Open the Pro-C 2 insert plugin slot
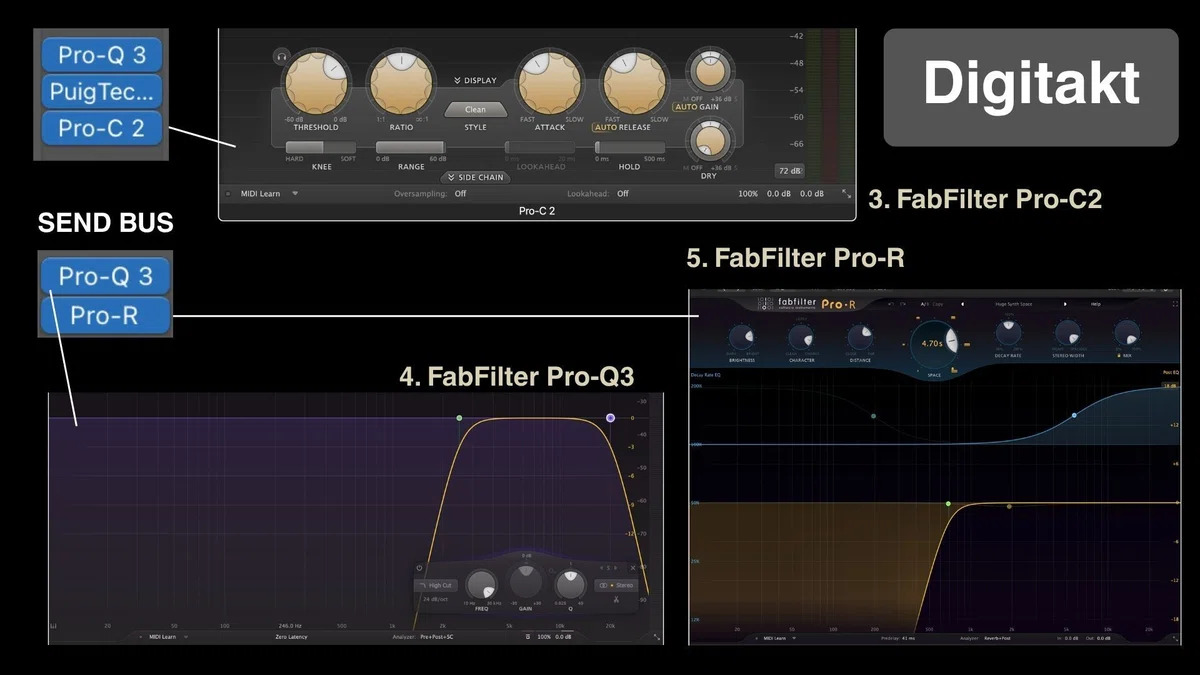This screenshot has width=1200, height=675. click(102, 129)
